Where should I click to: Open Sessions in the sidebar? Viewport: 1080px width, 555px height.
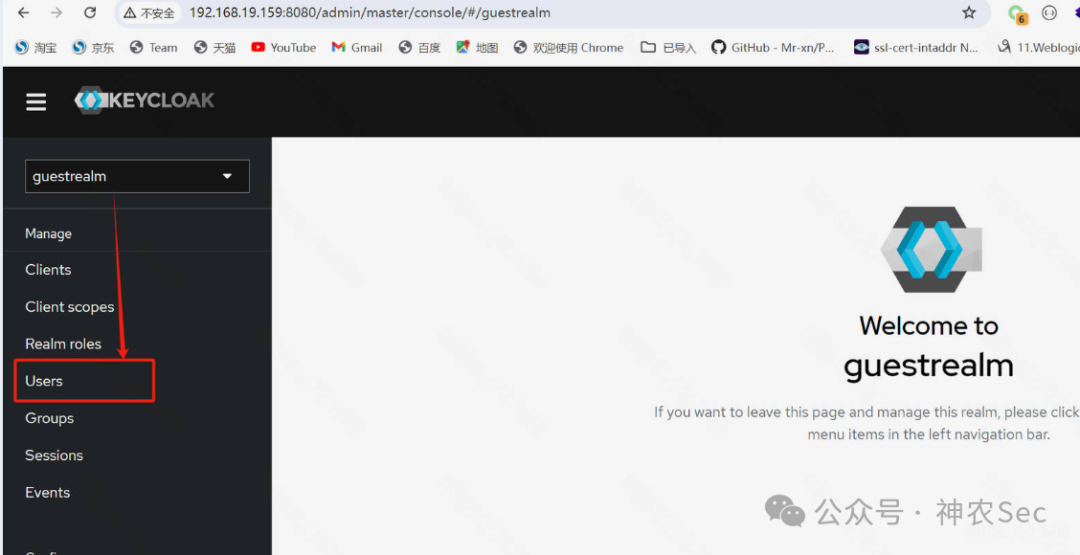tap(54, 455)
